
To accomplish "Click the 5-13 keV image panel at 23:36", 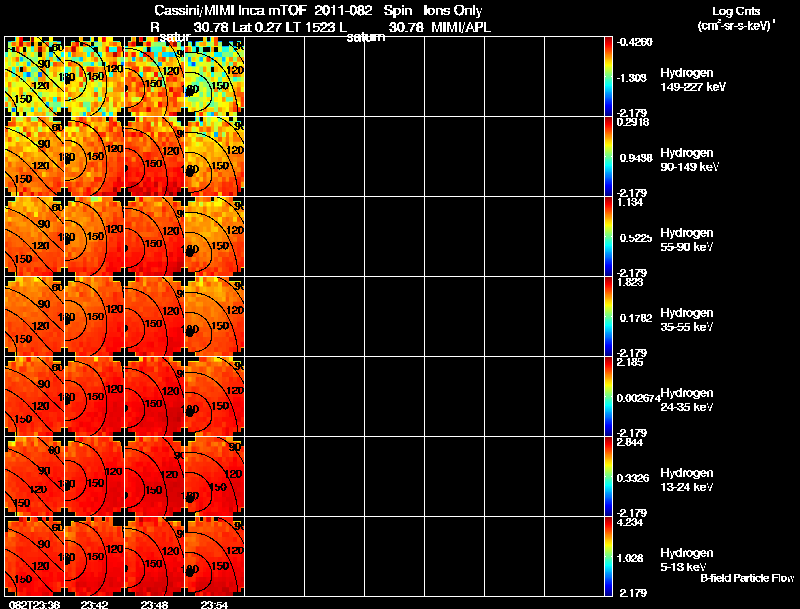I will point(35,556).
